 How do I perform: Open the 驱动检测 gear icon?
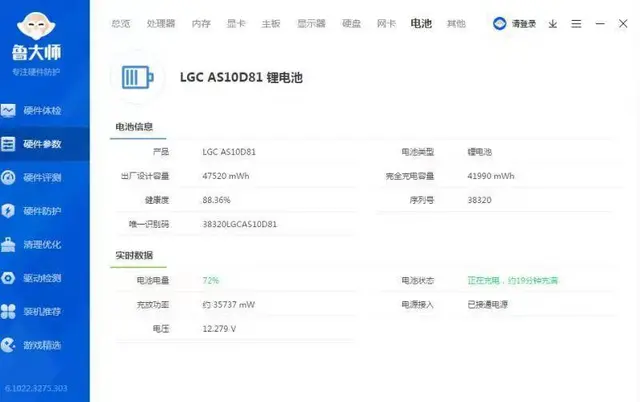pos(8,278)
